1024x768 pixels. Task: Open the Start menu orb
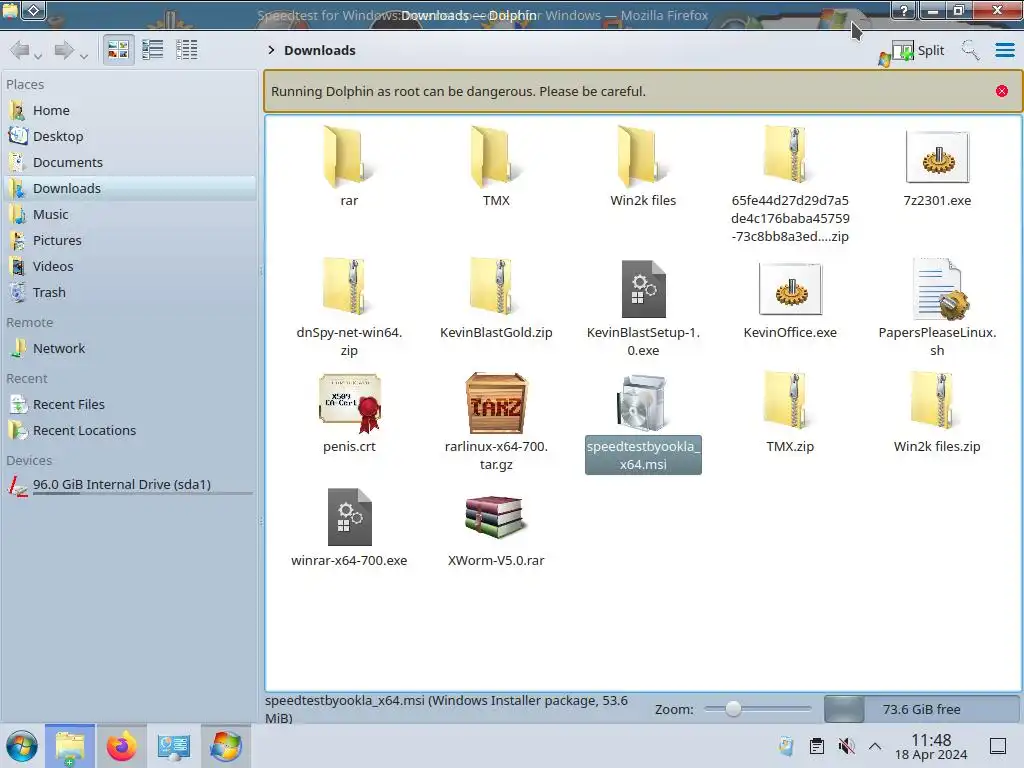22,746
